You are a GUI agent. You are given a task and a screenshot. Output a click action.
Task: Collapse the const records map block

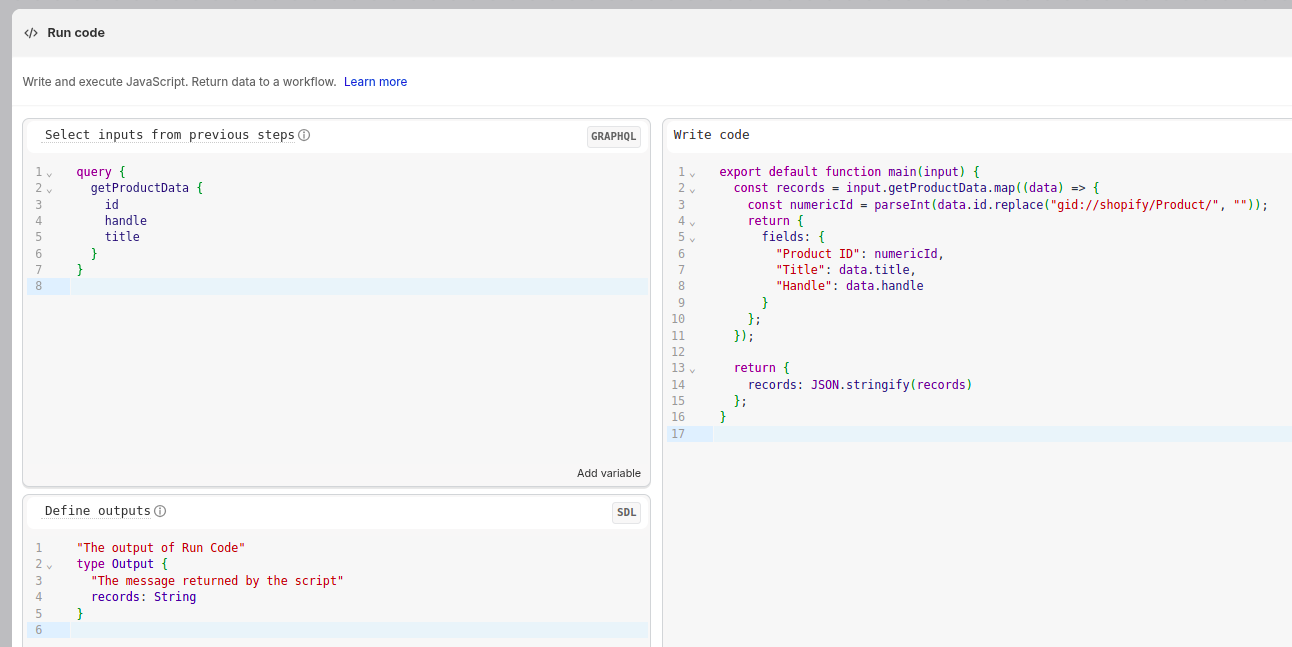pos(691,189)
